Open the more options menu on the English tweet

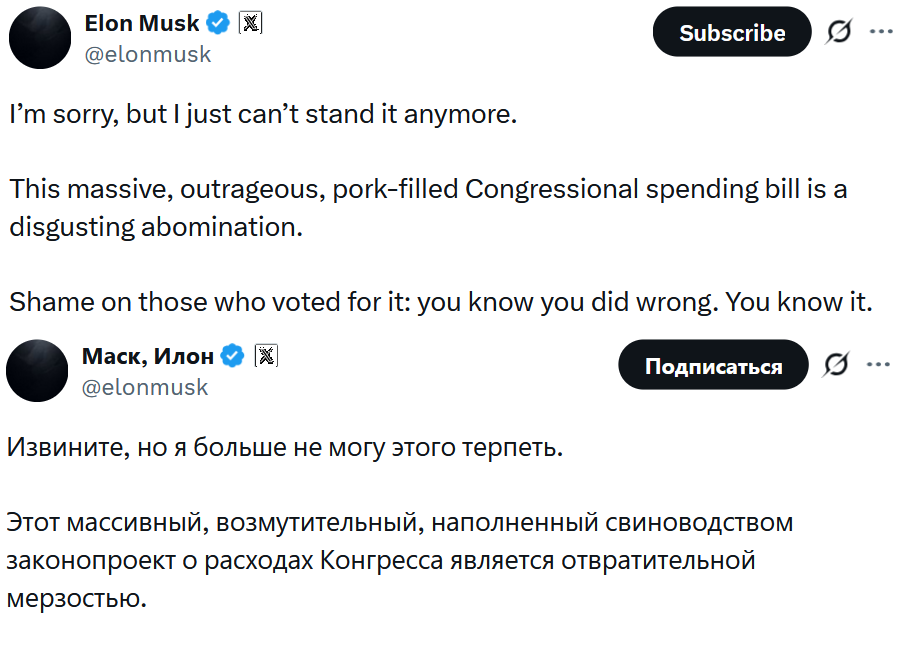click(881, 31)
